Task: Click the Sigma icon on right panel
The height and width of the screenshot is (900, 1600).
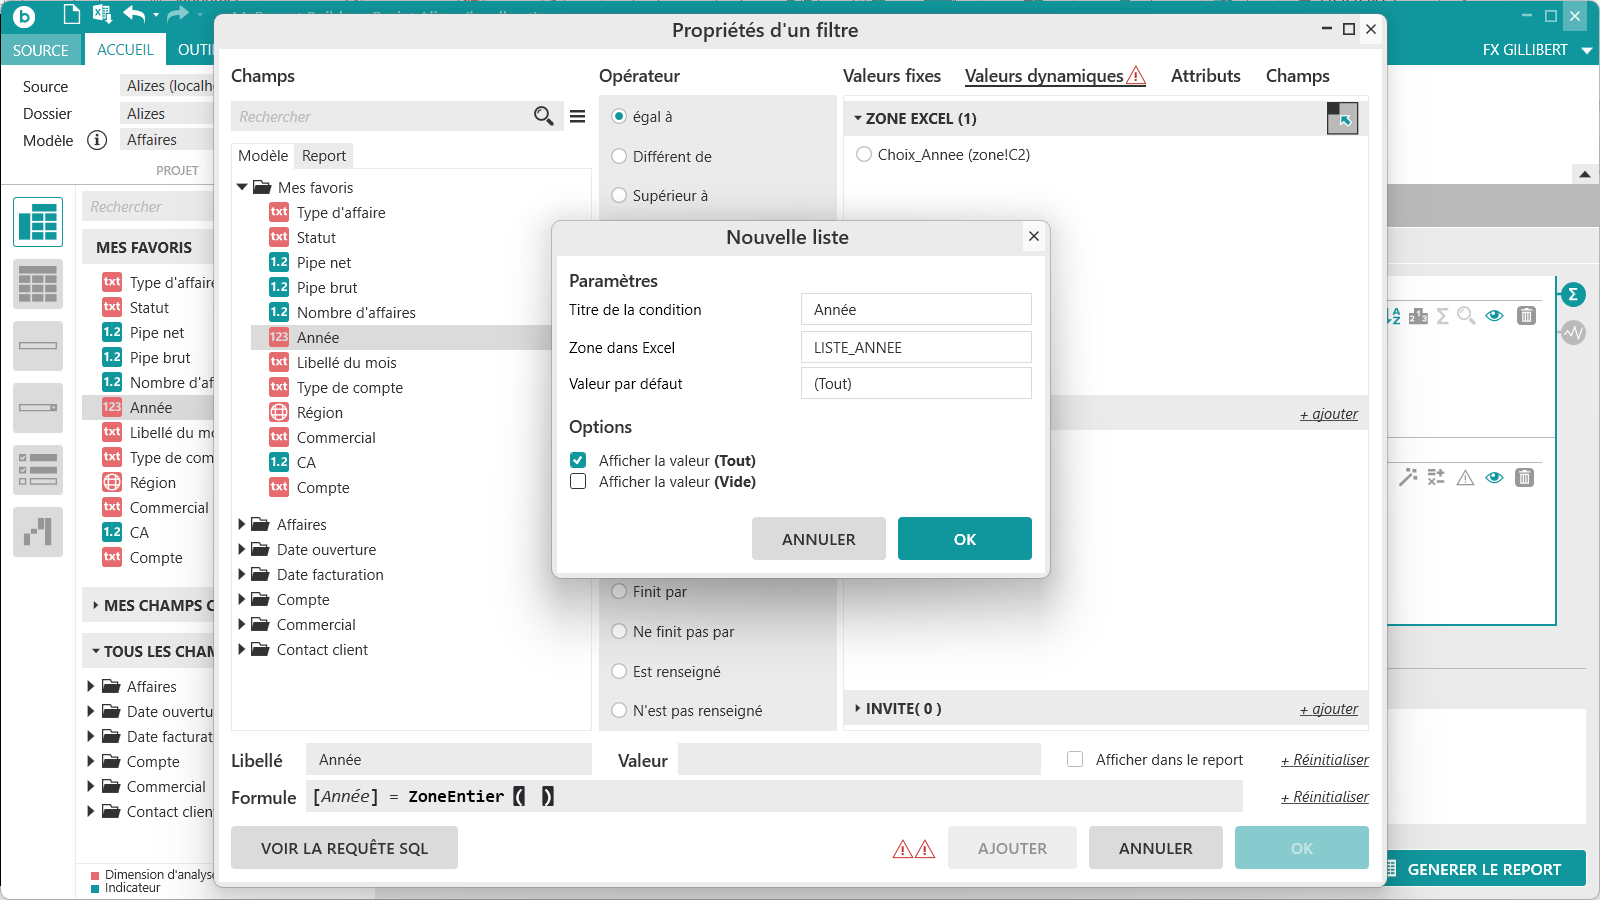Action: click(x=1573, y=294)
